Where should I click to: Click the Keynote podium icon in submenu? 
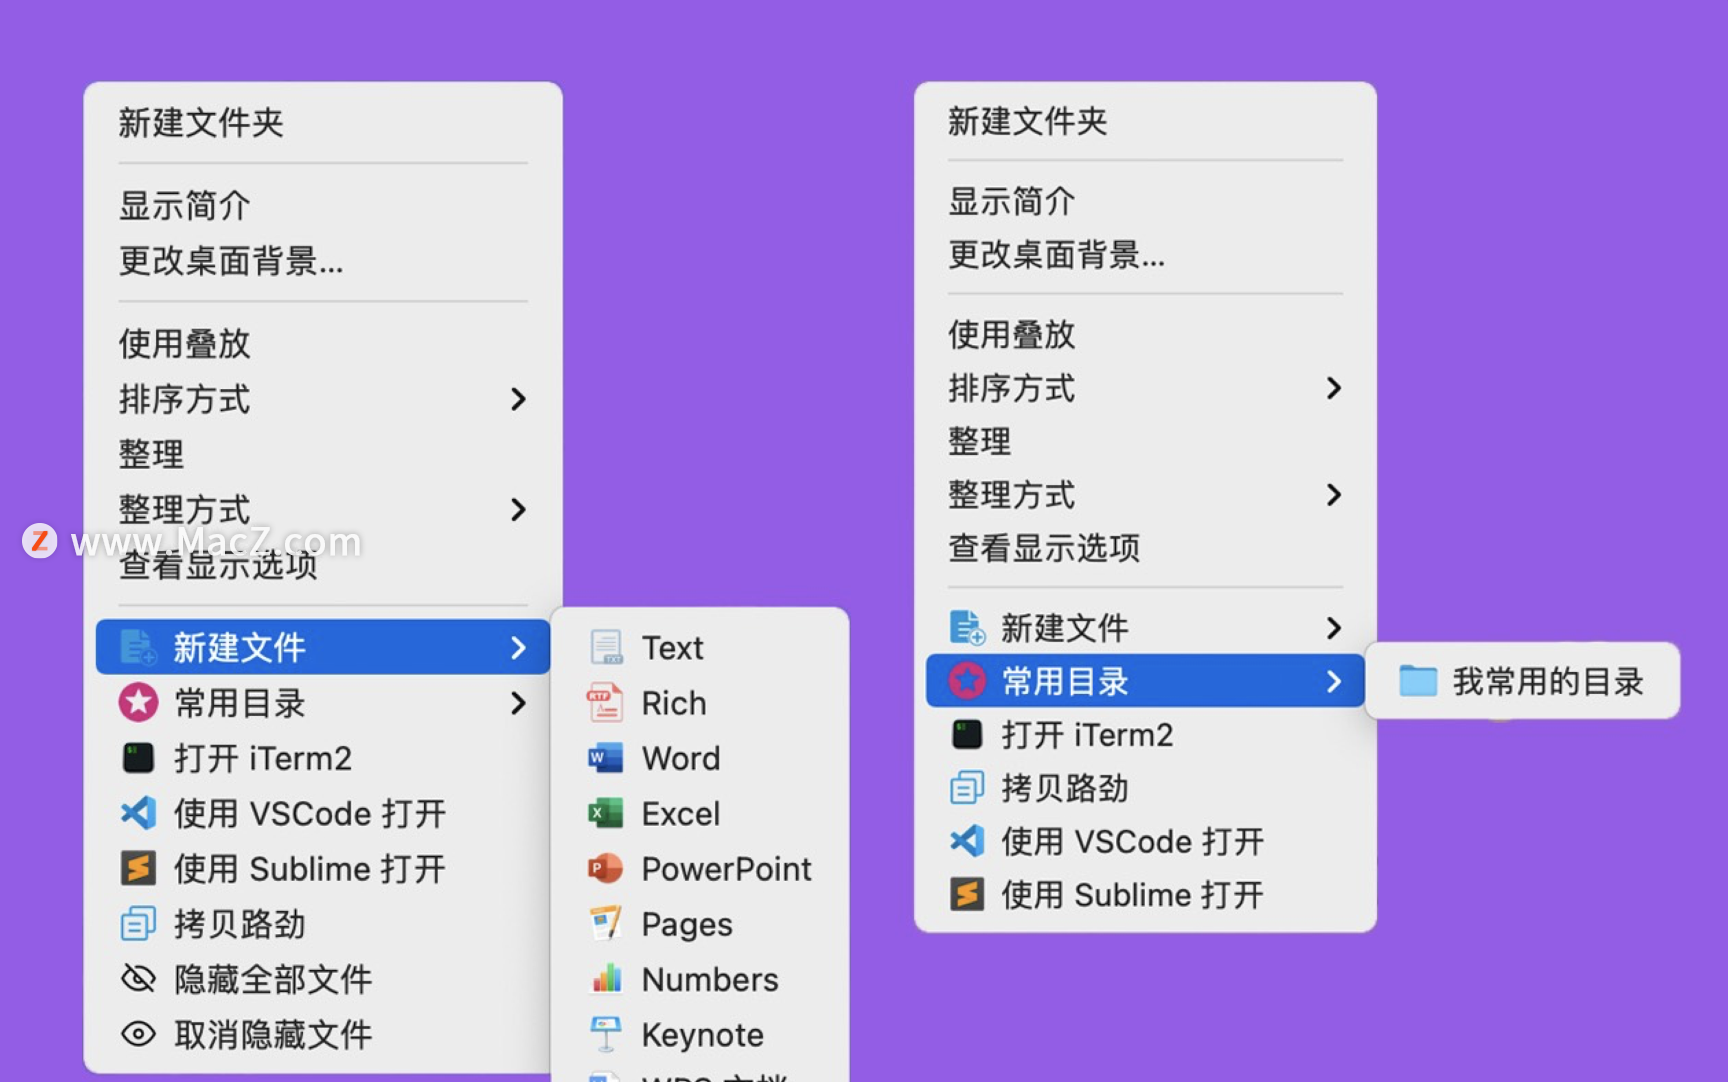[x=605, y=1034]
